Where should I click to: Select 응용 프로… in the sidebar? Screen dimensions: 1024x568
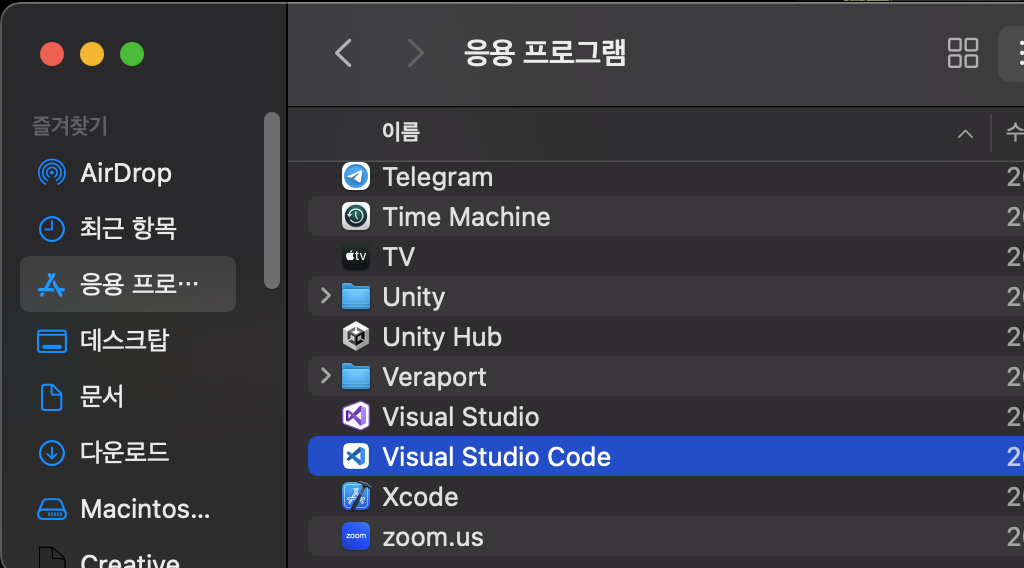click(x=128, y=284)
